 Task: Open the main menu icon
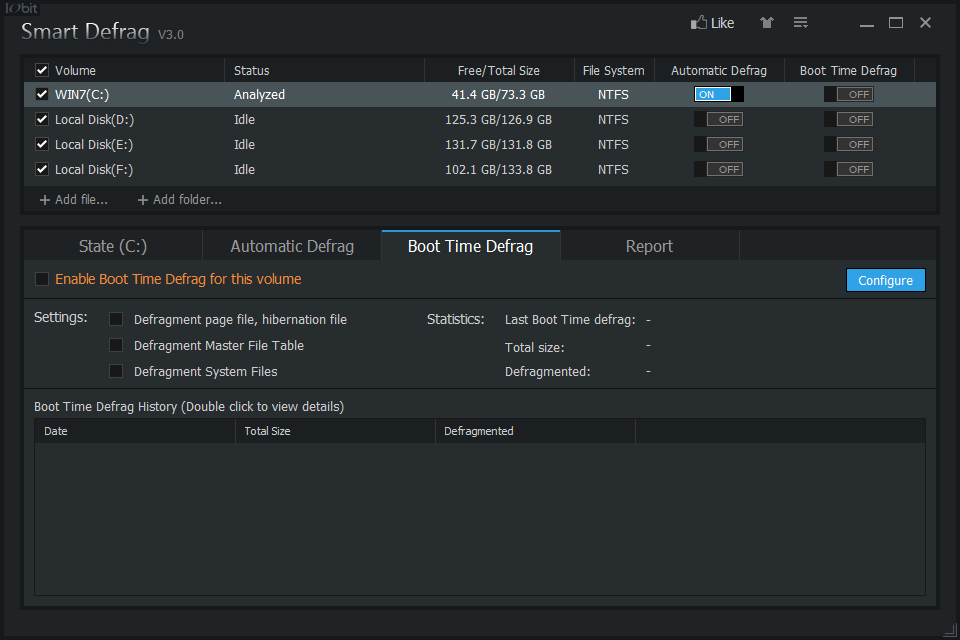pos(800,23)
